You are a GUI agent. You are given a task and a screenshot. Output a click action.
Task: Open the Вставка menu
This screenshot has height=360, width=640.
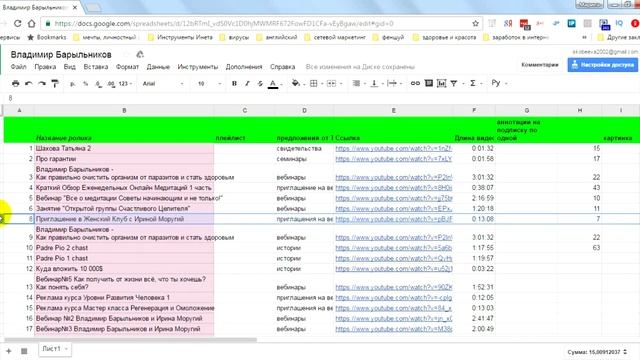tap(96, 67)
